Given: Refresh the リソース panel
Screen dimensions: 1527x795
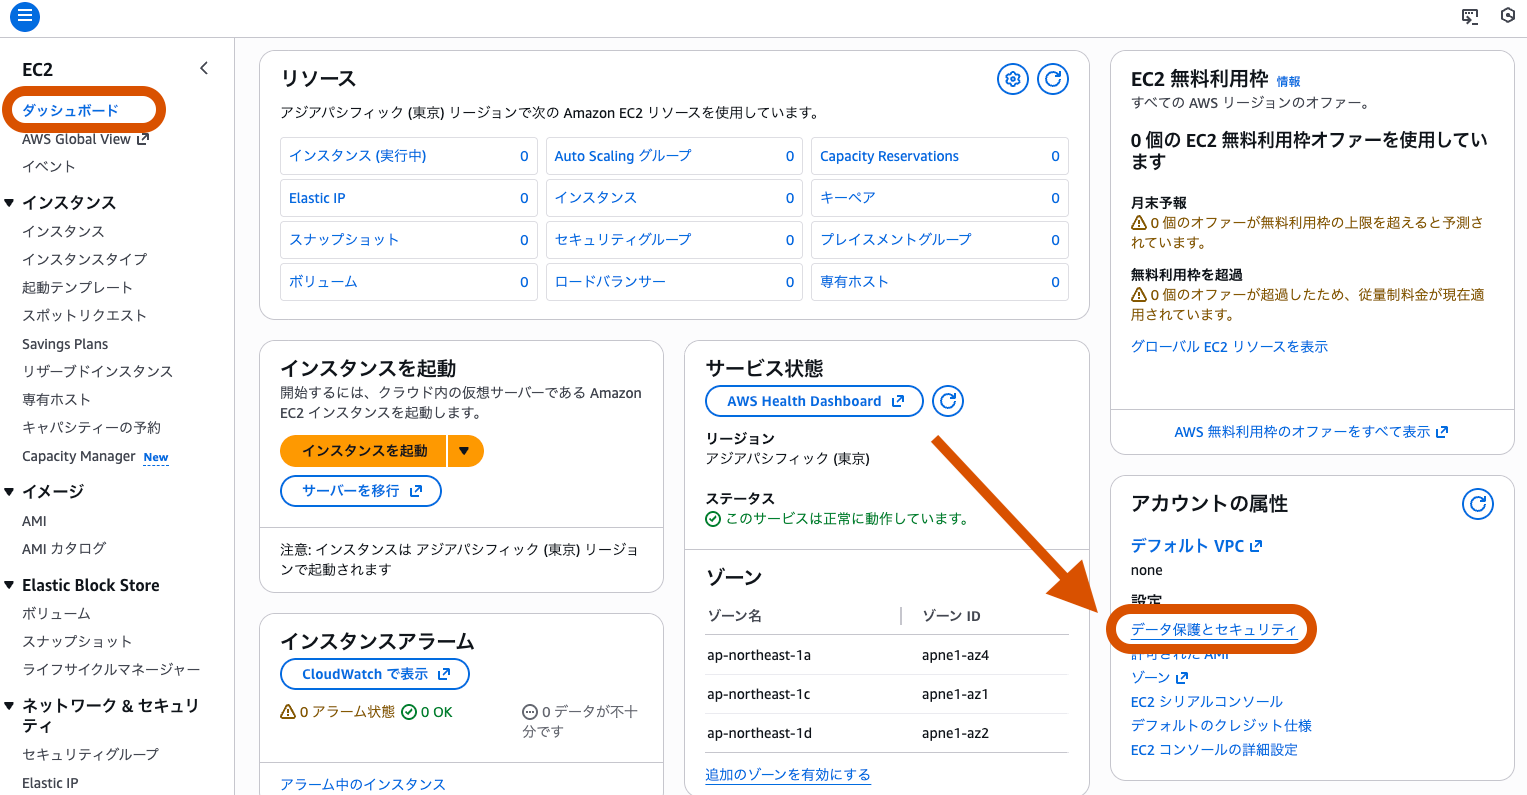Looking at the screenshot, I should pos(1053,79).
